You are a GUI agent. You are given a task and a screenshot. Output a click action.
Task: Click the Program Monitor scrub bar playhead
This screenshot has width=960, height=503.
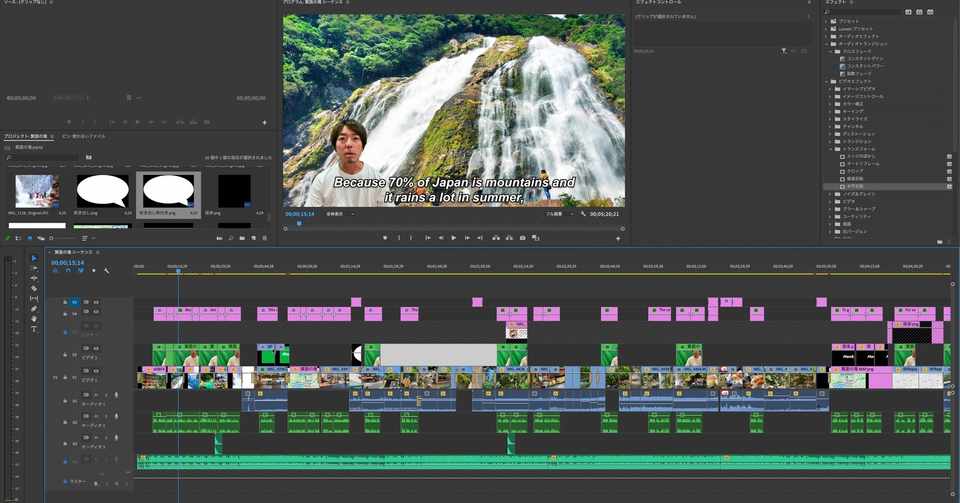(299, 223)
